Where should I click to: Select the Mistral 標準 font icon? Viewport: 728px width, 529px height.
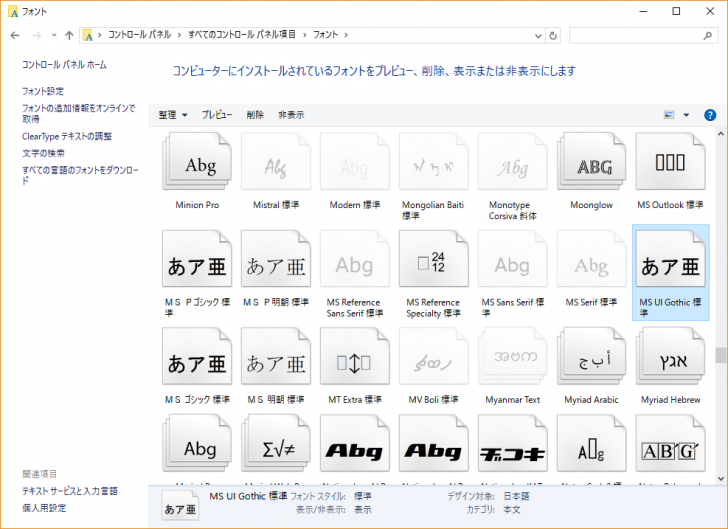pyautogui.click(x=276, y=161)
